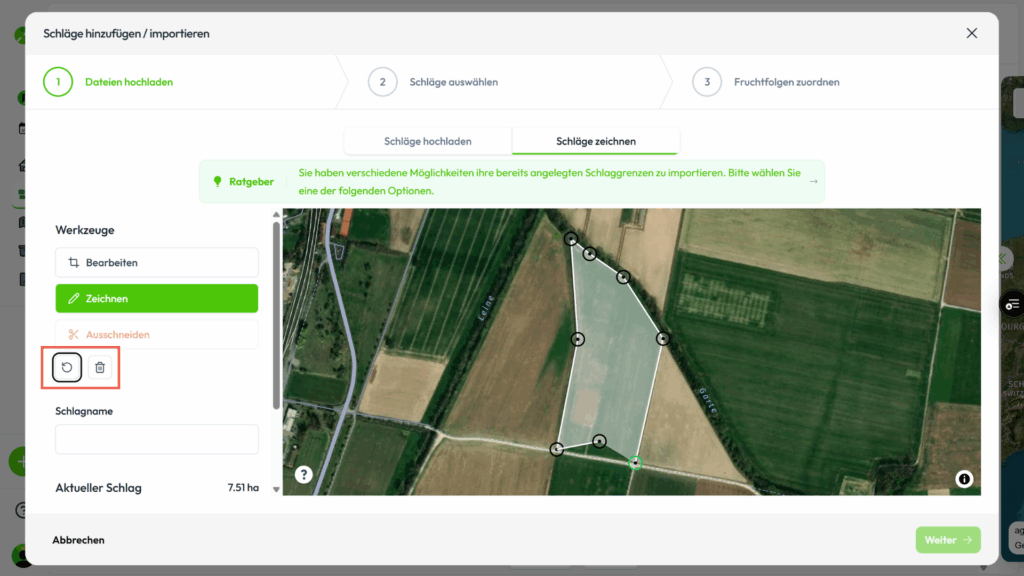1024x576 pixels.
Task: Switch to Schläge hochladen tab
Action: click(427, 141)
